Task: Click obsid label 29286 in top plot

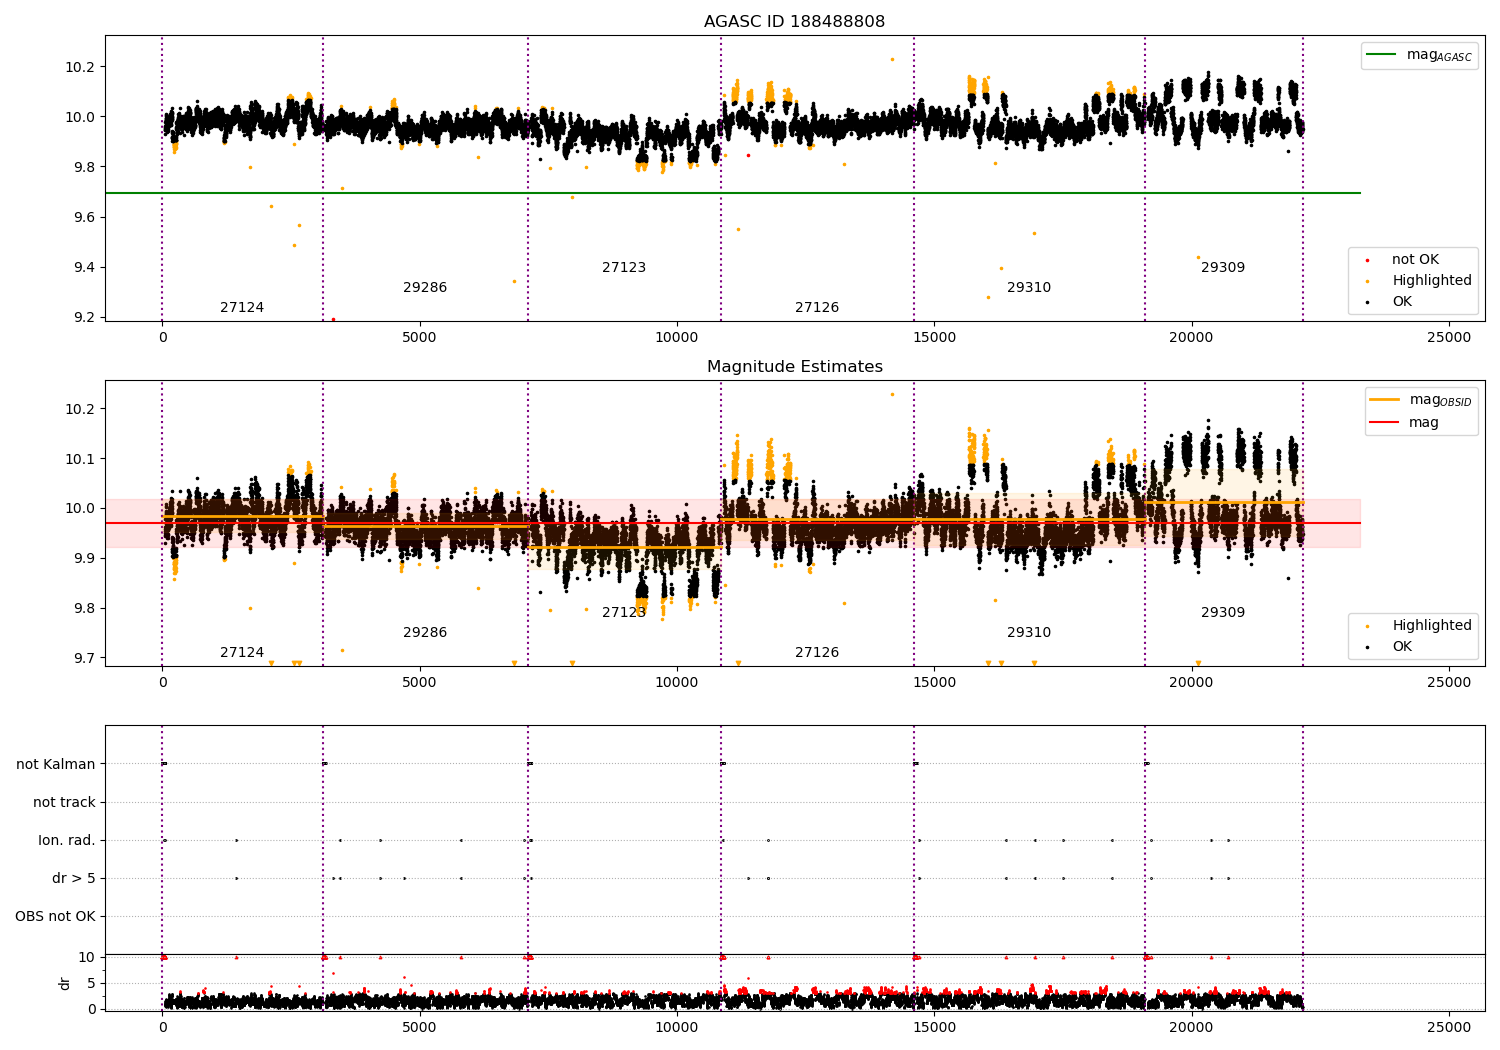Action: [425, 288]
